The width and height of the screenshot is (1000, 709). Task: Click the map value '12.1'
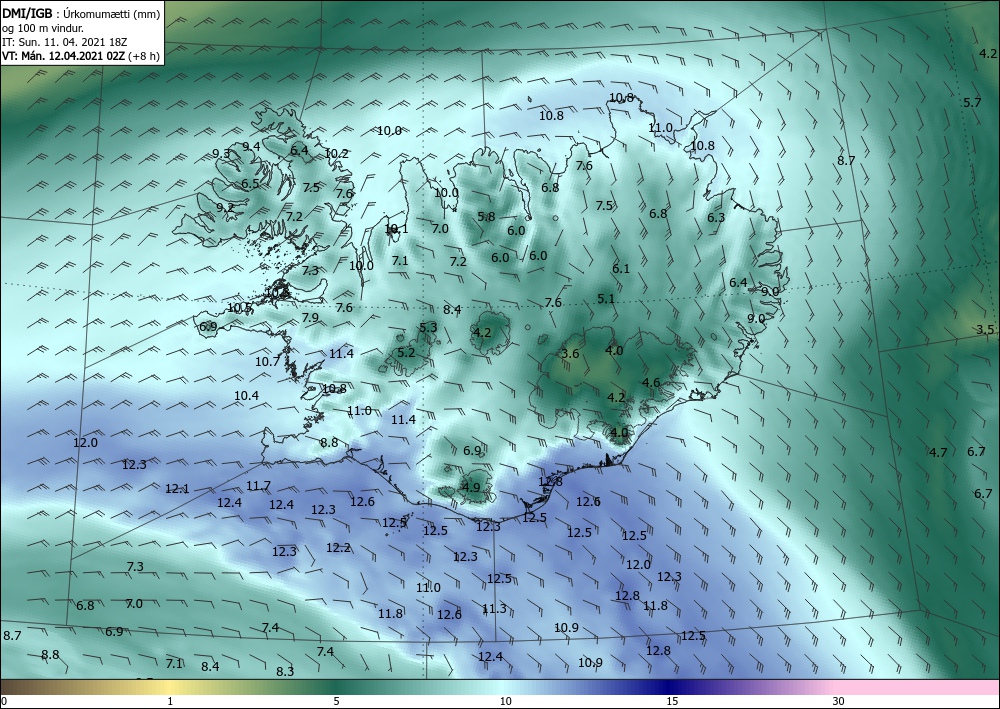click(177, 489)
